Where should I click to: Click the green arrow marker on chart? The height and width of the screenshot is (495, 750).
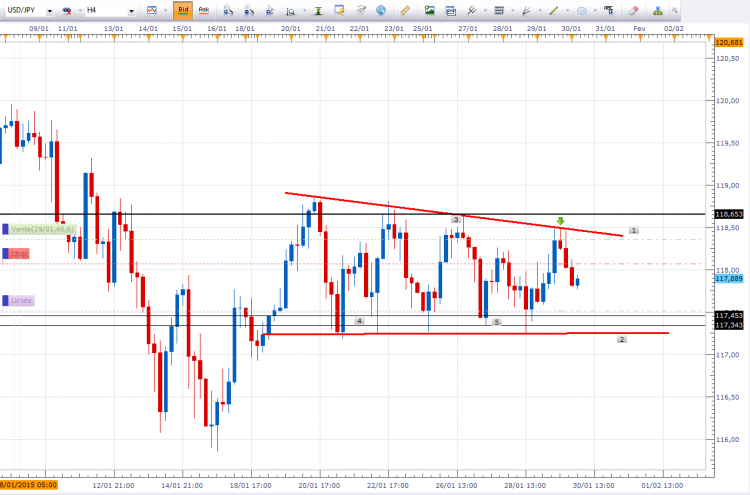pyautogui.click(x=561, y=221)
